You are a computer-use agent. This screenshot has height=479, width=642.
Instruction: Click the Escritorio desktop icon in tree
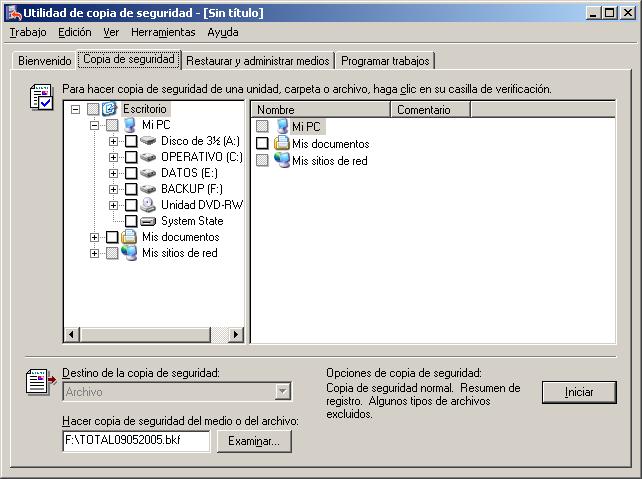[x=110, y=109]
